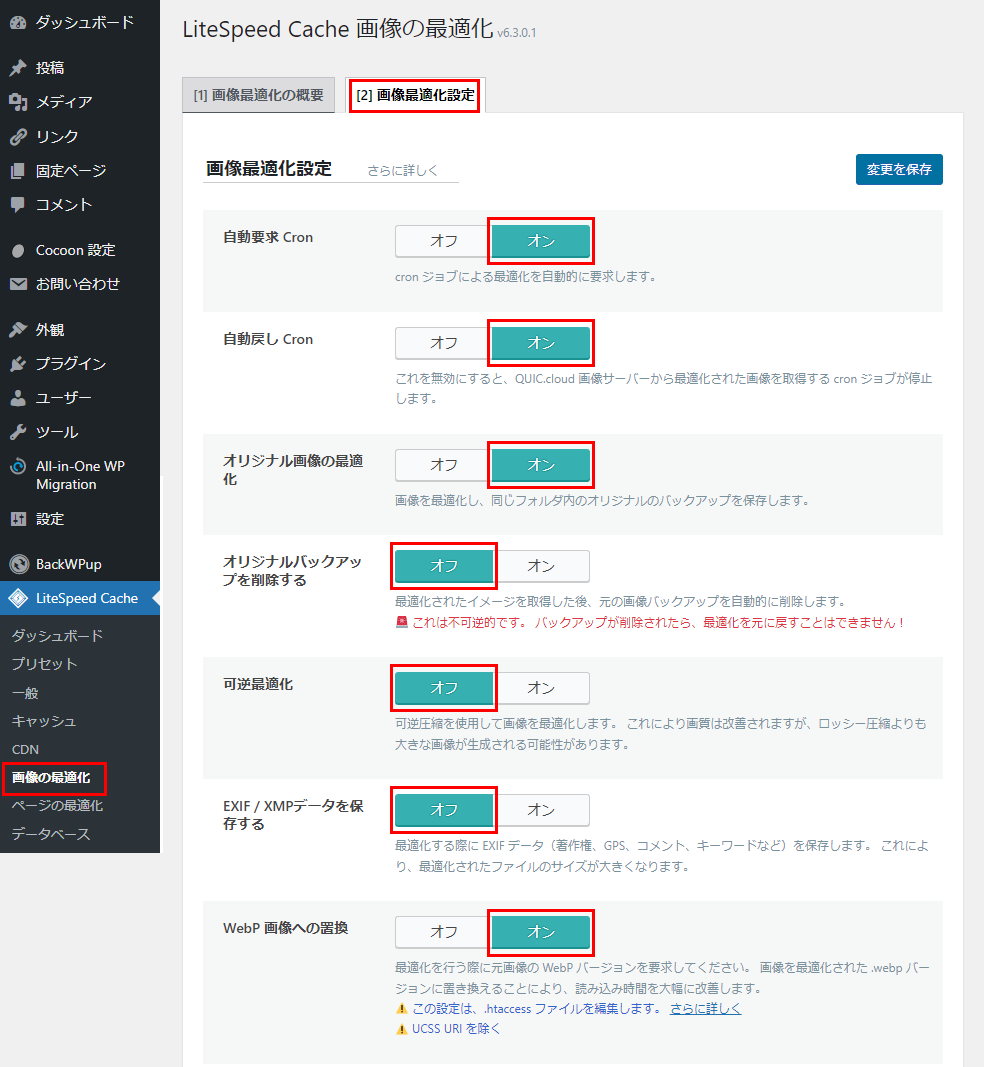984x1067 pixels.
Task: Open ページの最適化 in LiteSpeed submenu
Action: tap(57, 805)
